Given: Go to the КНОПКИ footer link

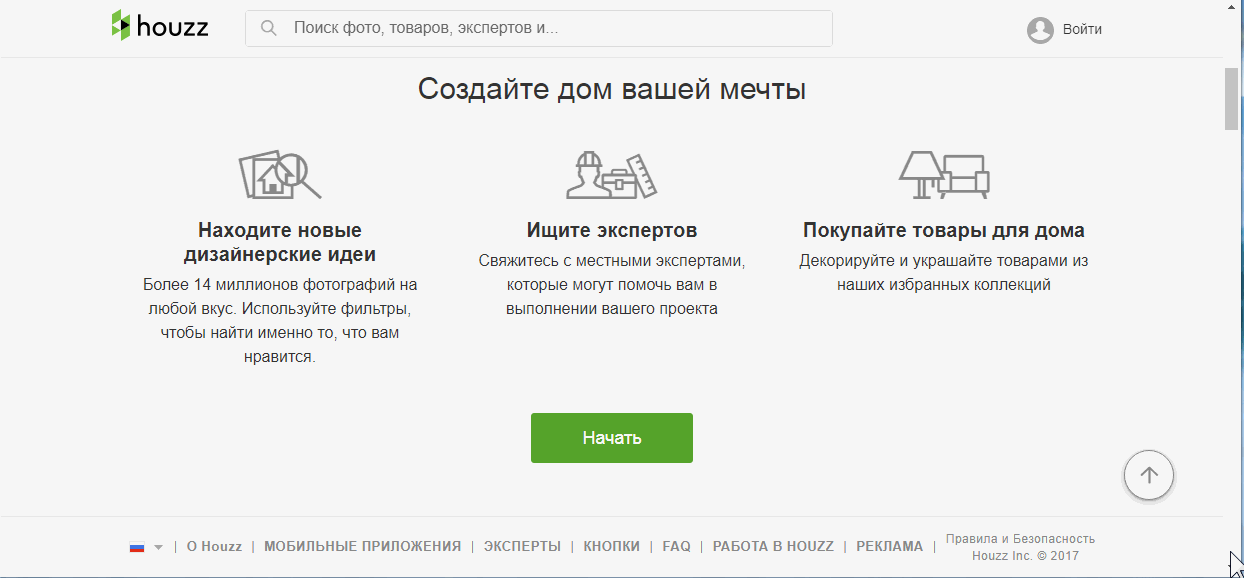Looking at the screenshot, I should [x=611, y=546].
